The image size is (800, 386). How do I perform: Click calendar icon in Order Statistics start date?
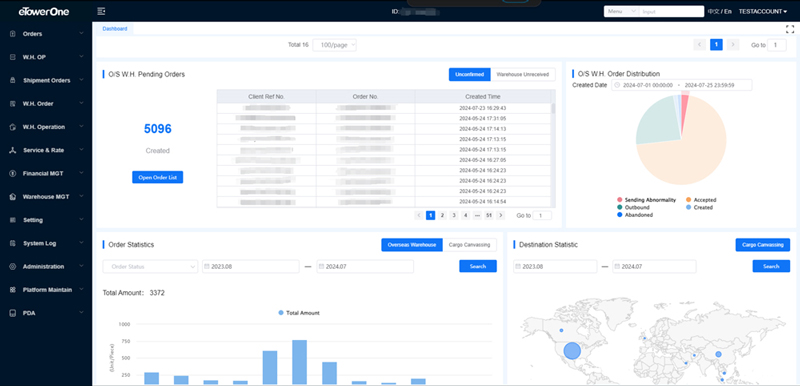point(206,266)
